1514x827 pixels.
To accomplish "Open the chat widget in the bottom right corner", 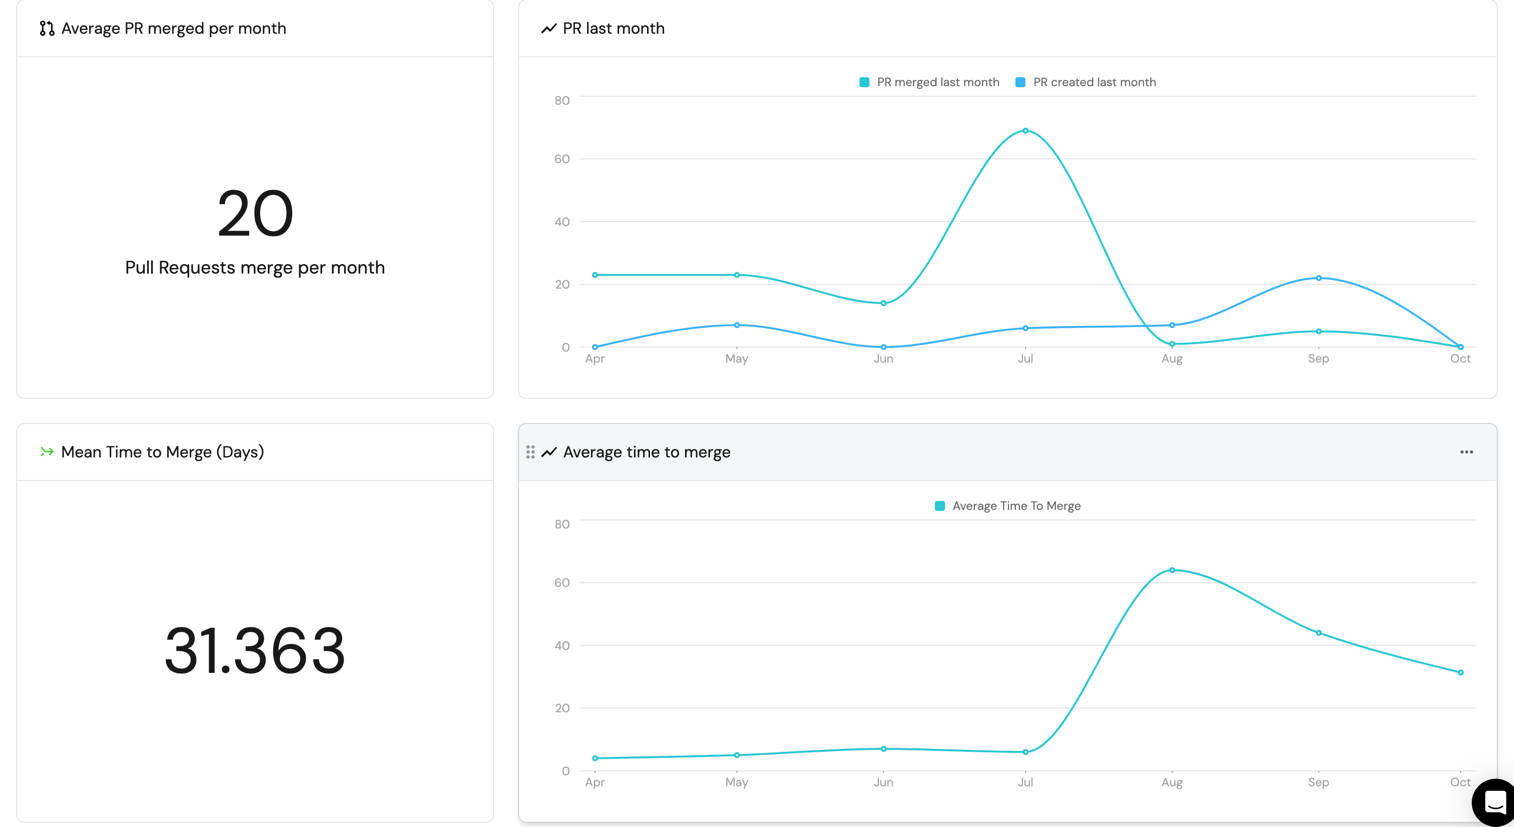I will [x=1494, y=802].
